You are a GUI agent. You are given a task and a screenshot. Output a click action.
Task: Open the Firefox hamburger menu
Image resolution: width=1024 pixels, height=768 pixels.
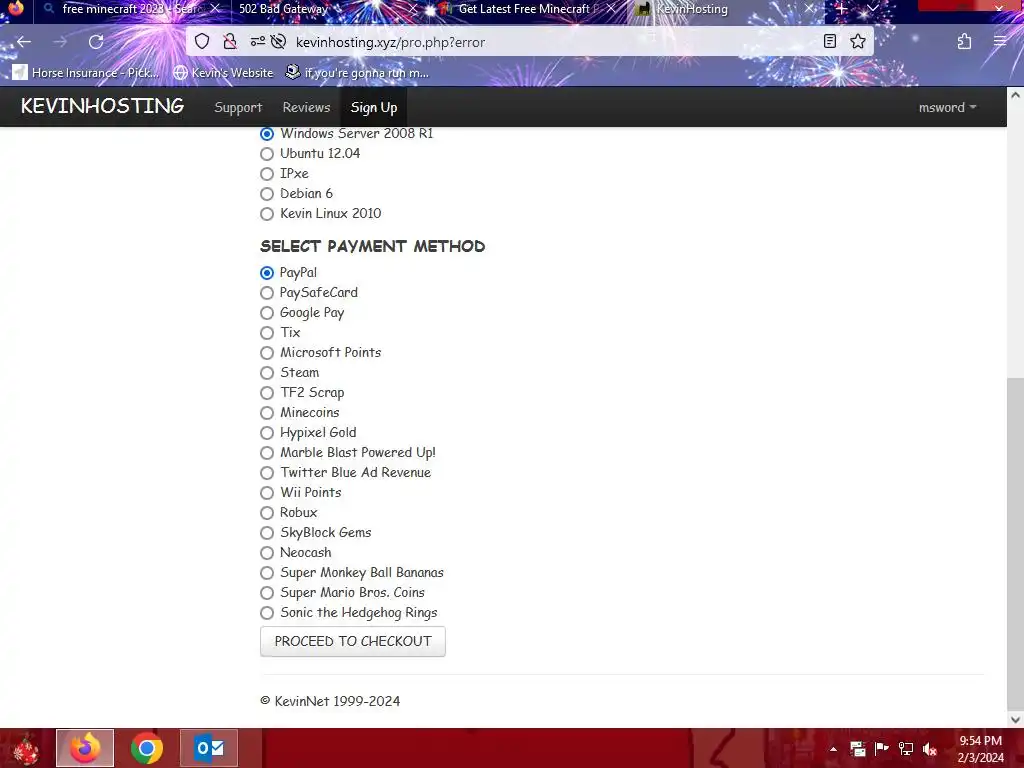[1000, 42]
